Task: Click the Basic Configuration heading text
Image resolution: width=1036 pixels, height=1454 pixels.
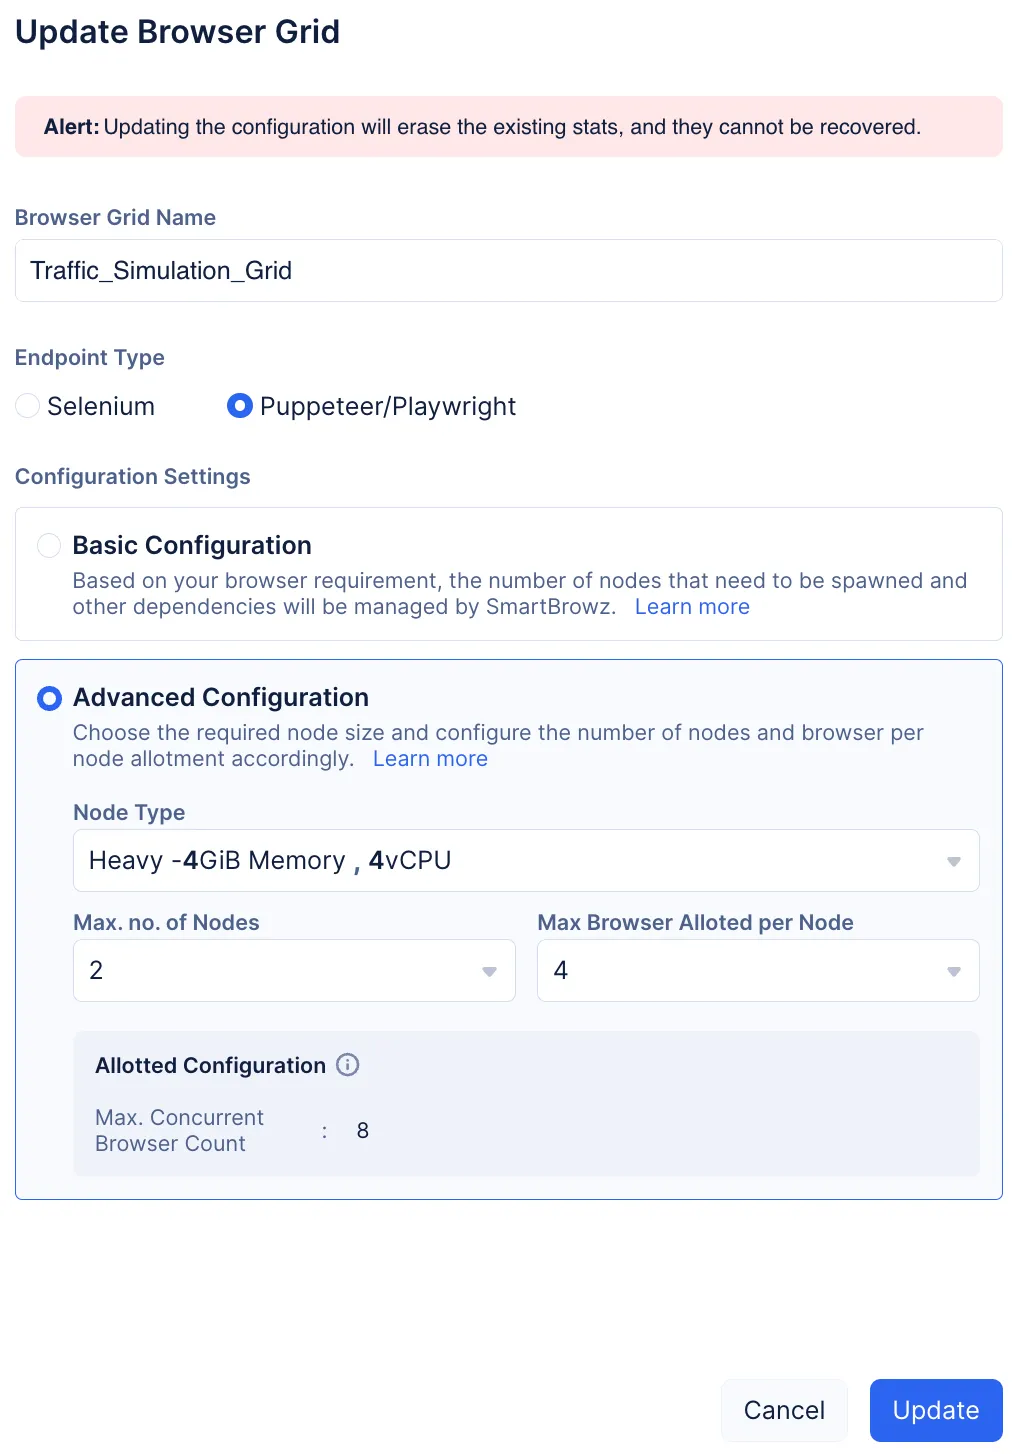Action: (x=192, y=545)
